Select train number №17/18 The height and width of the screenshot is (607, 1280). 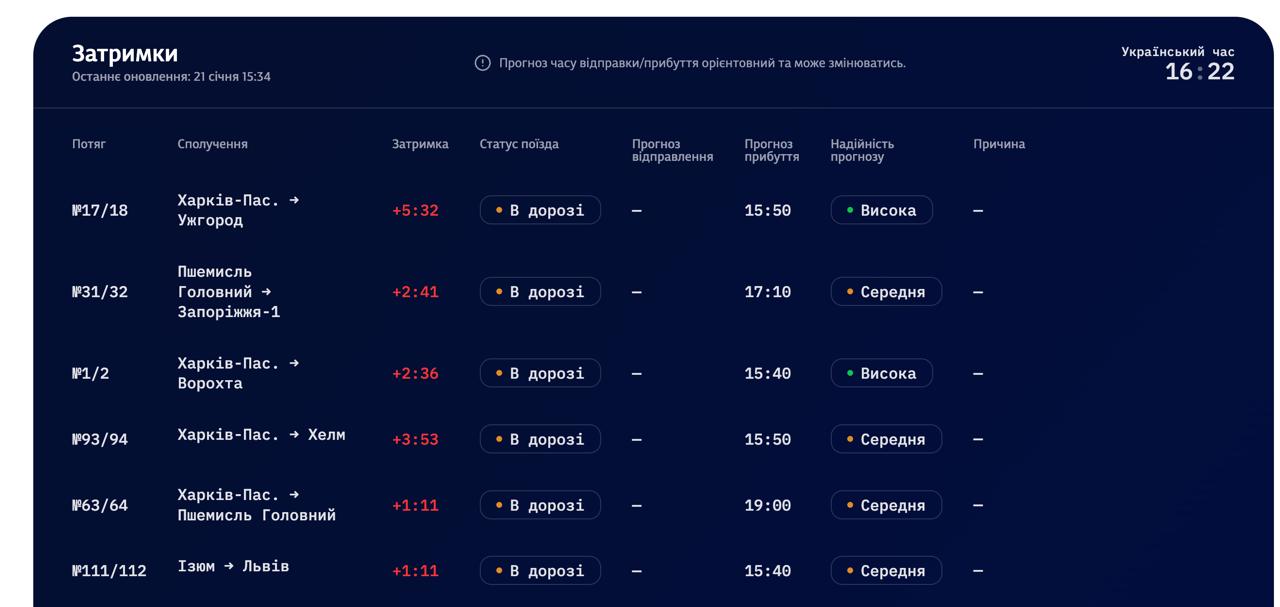pos(100,210)
